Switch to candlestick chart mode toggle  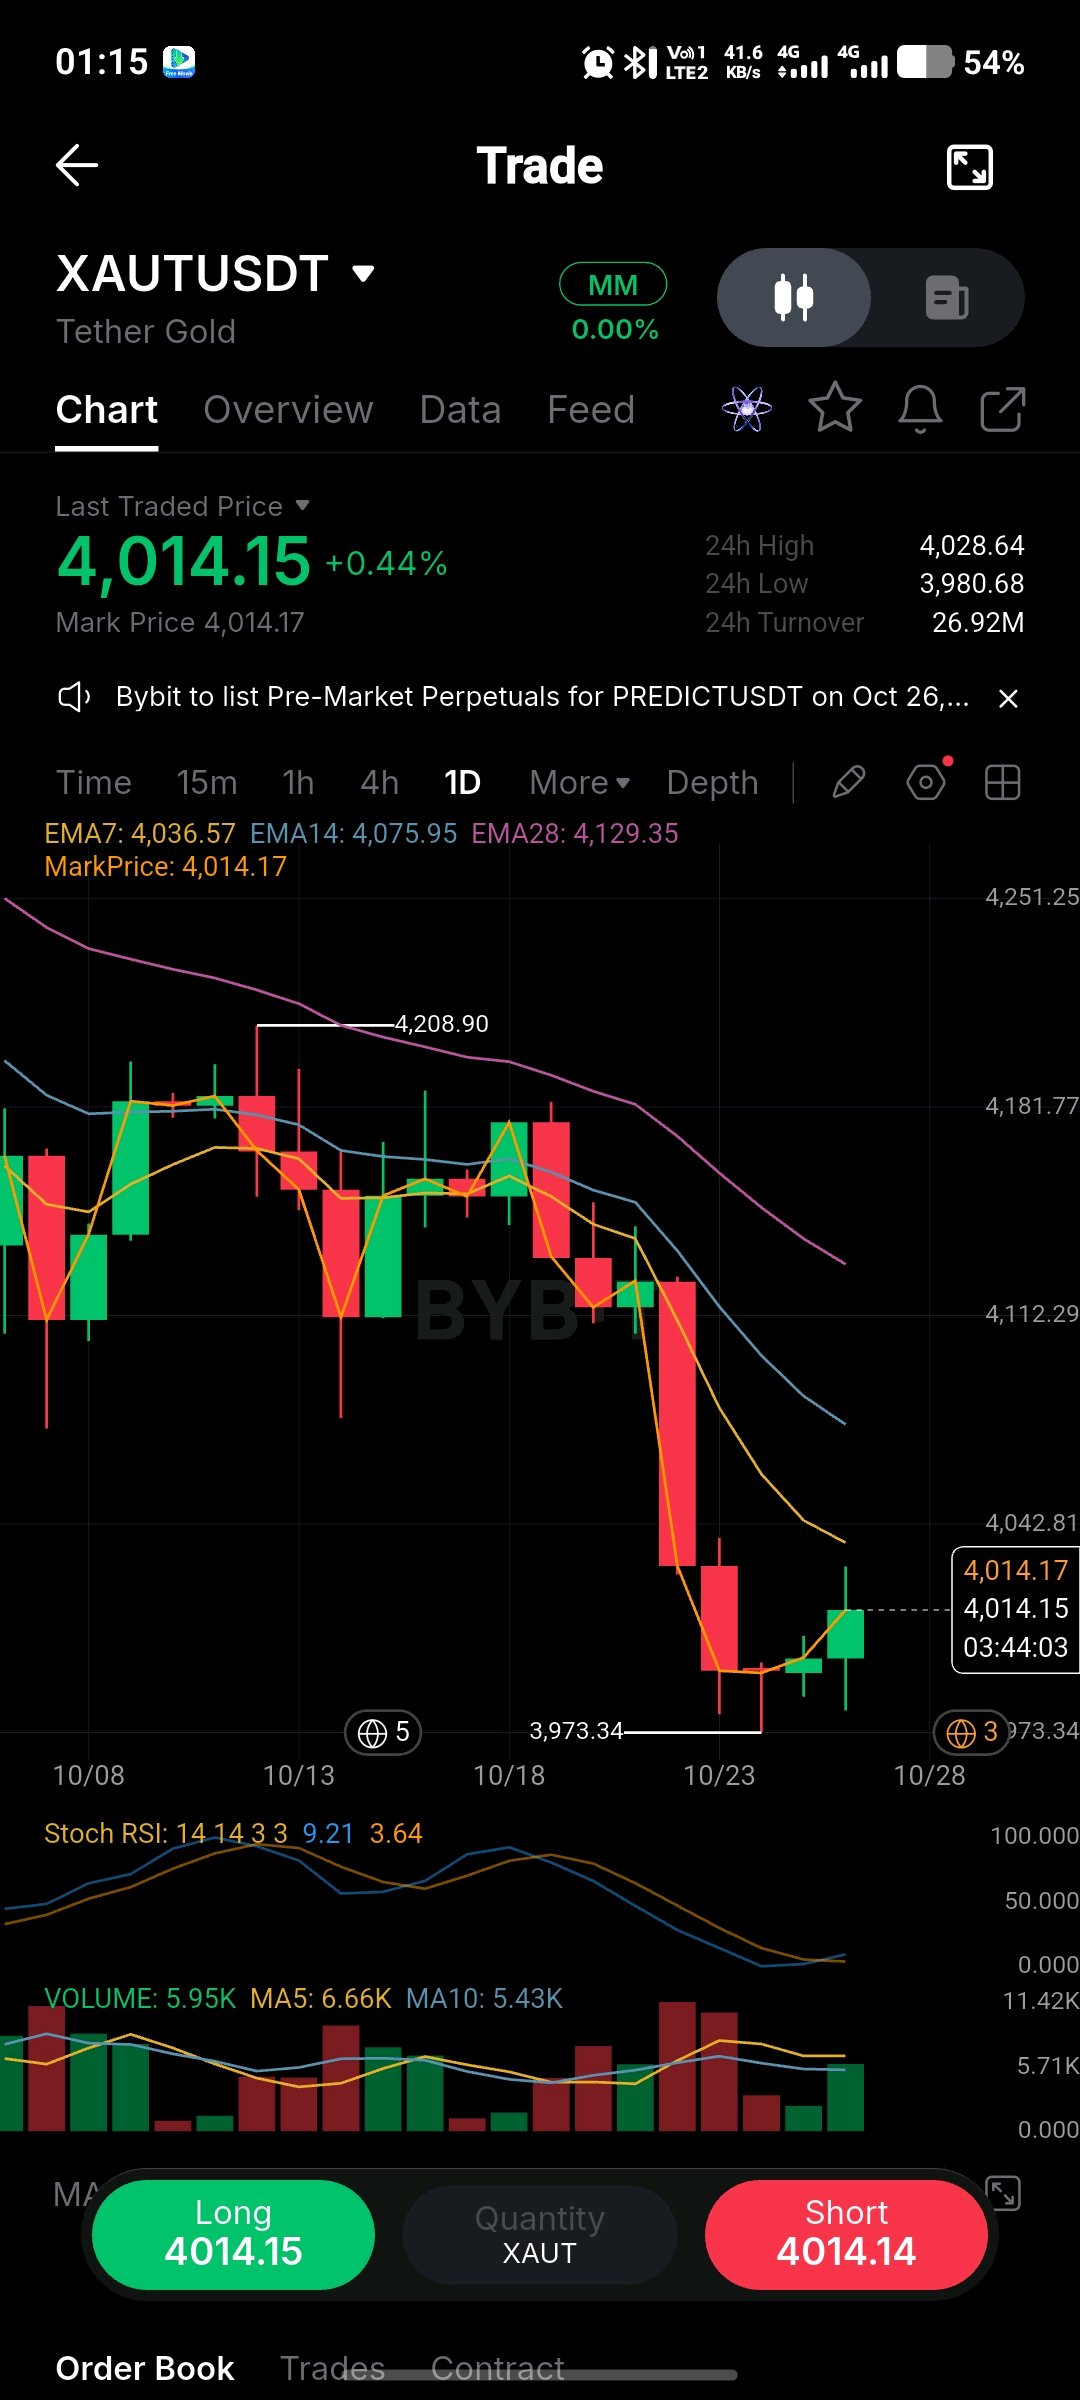pyautogui.click(x=794, y=297)
